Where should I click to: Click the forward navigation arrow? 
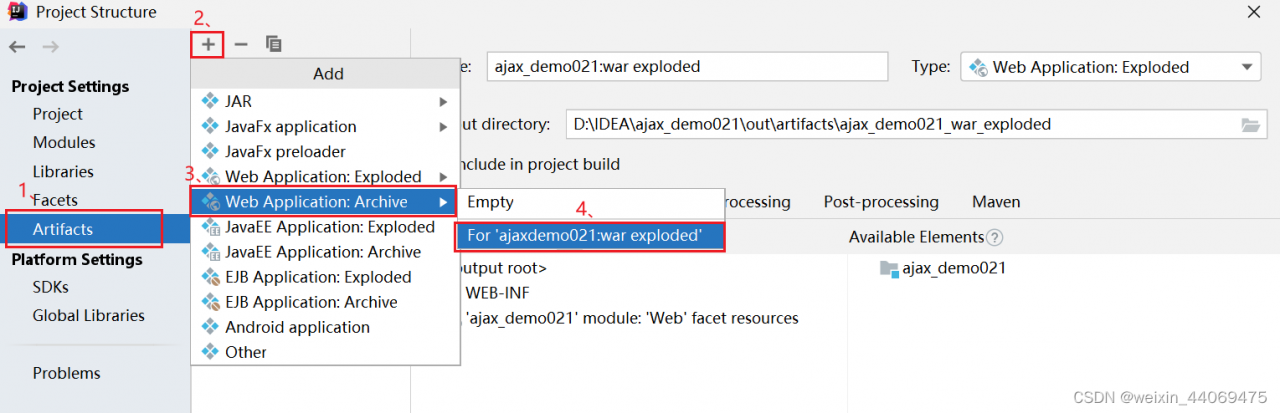tap(50, 46)
